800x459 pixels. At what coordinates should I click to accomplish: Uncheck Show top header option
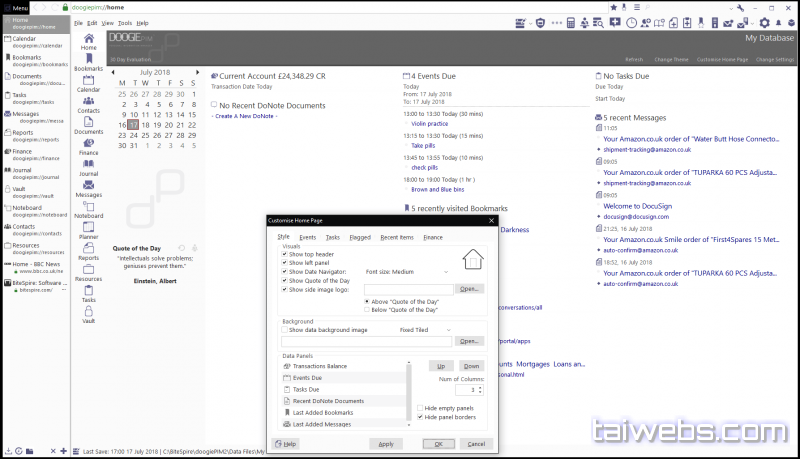pyautogui.click(x=285, y=254)
